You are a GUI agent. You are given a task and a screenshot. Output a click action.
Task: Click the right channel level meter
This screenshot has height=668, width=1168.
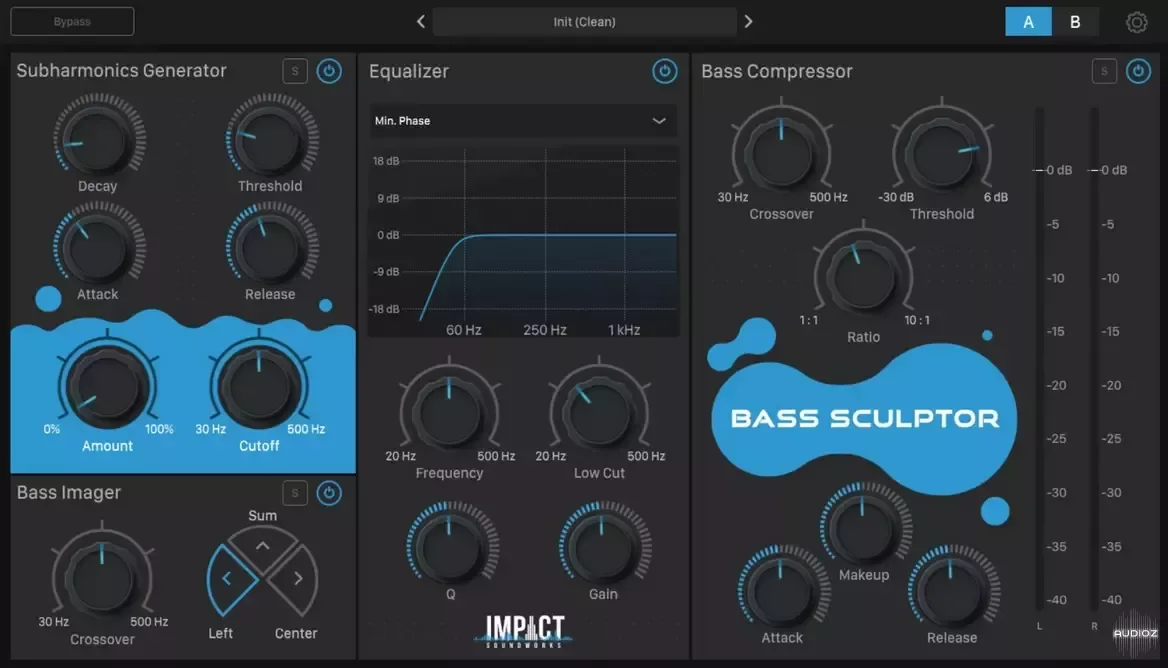tap(1094, 359)
